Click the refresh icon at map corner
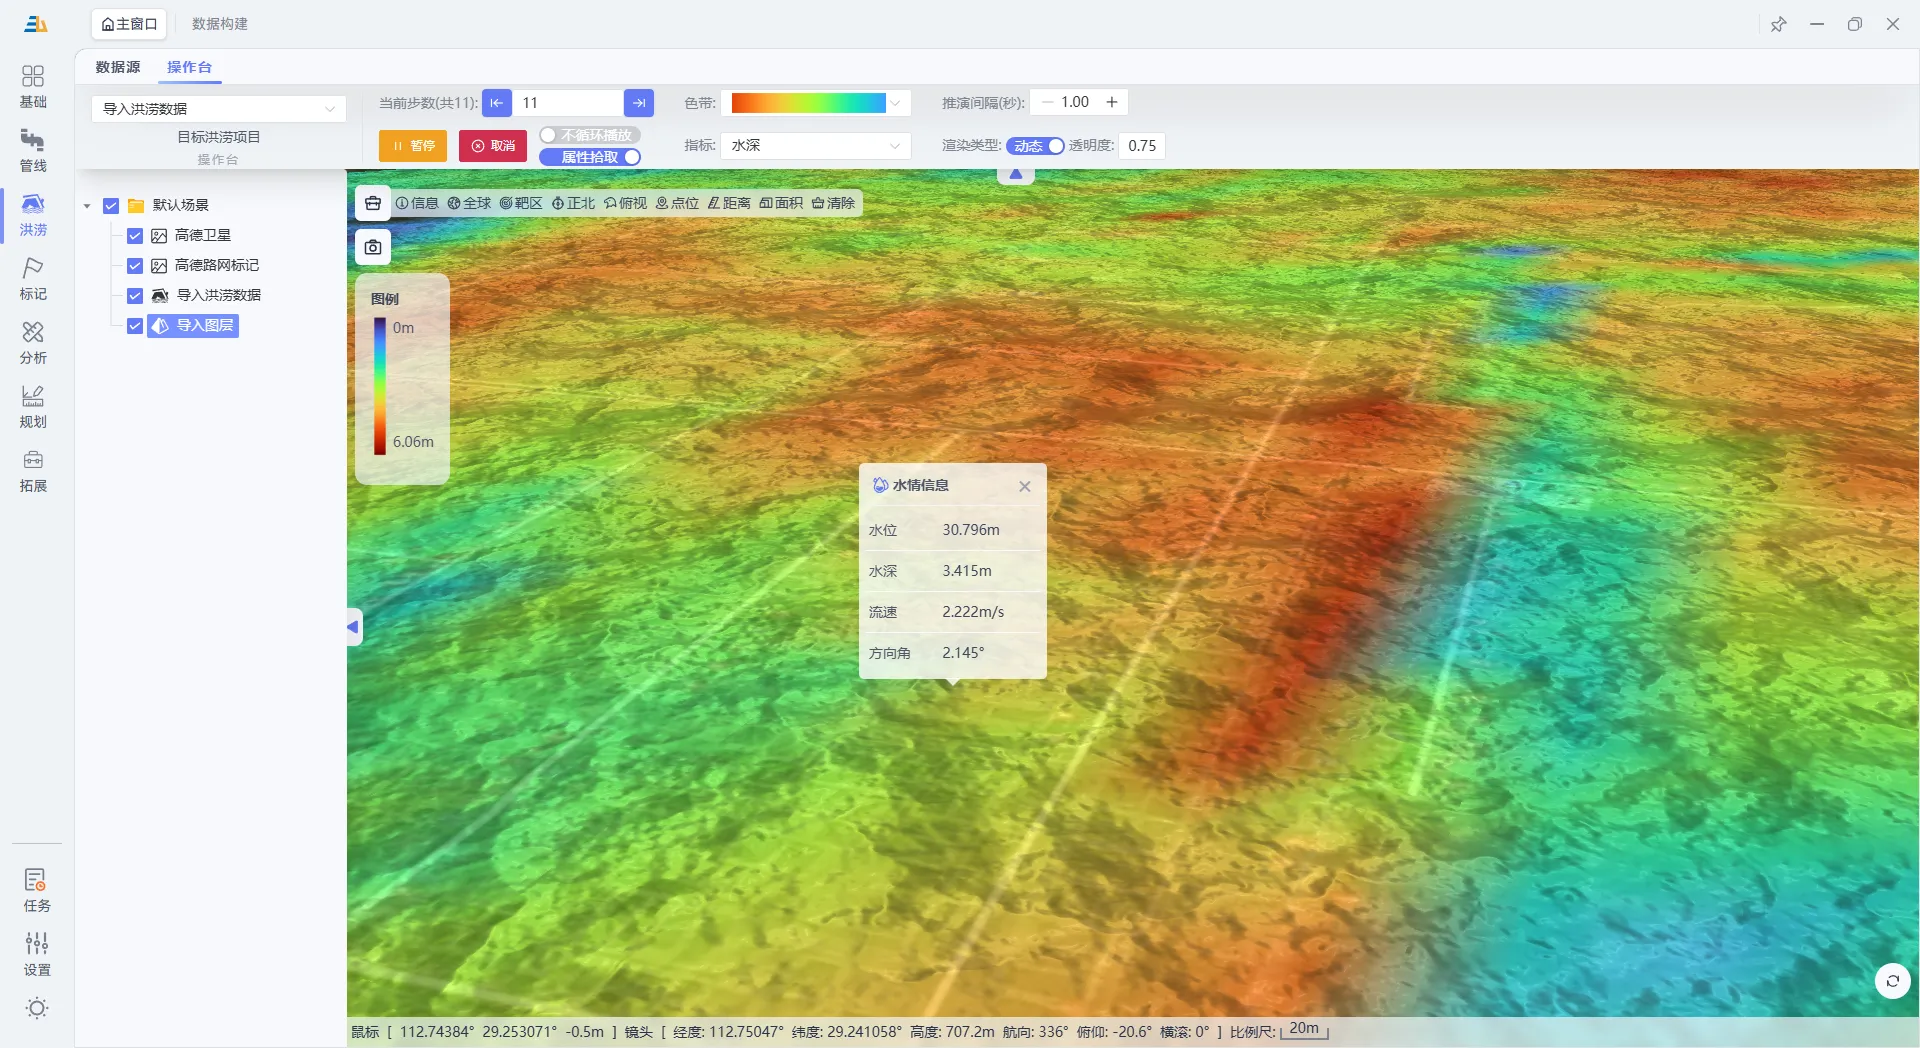Screen dimensions: 1920x1048 point(1892,981)
